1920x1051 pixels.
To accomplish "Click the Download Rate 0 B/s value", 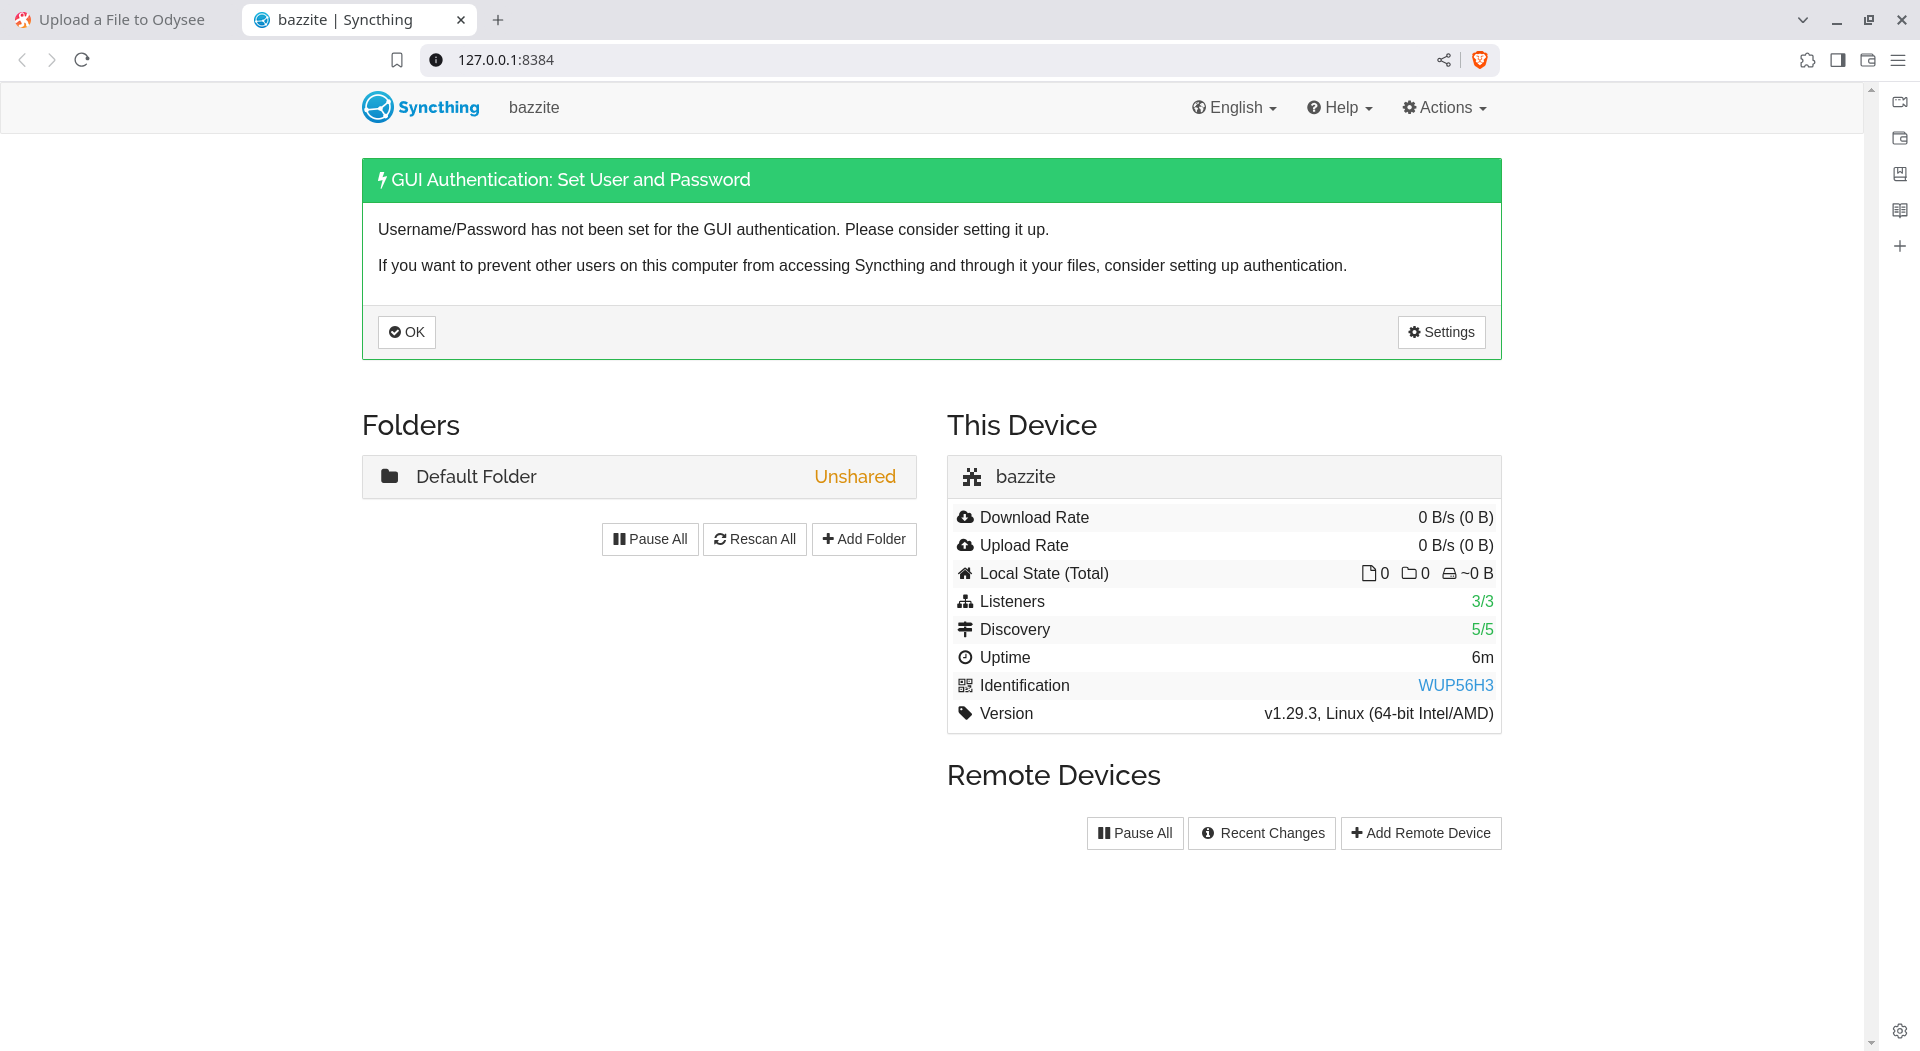I will (1455, 517).
